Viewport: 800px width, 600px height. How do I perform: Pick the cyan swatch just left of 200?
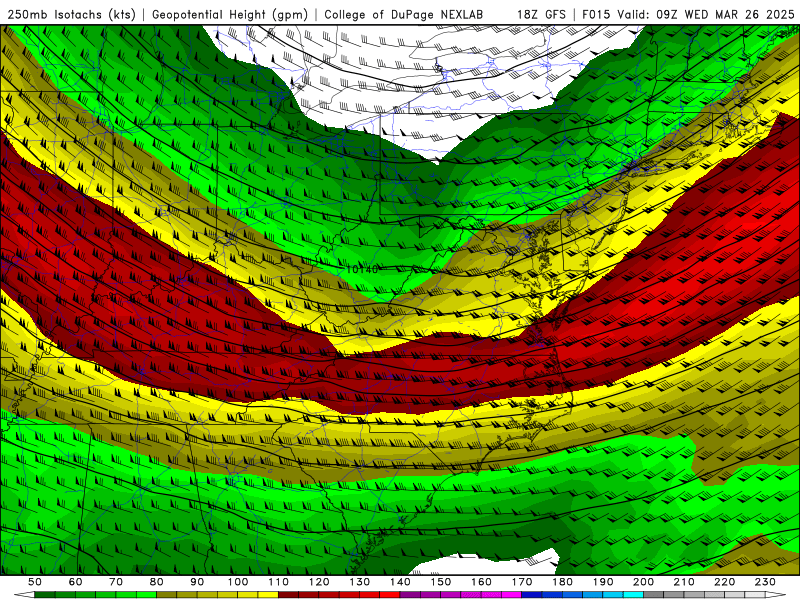coord(634,594)
